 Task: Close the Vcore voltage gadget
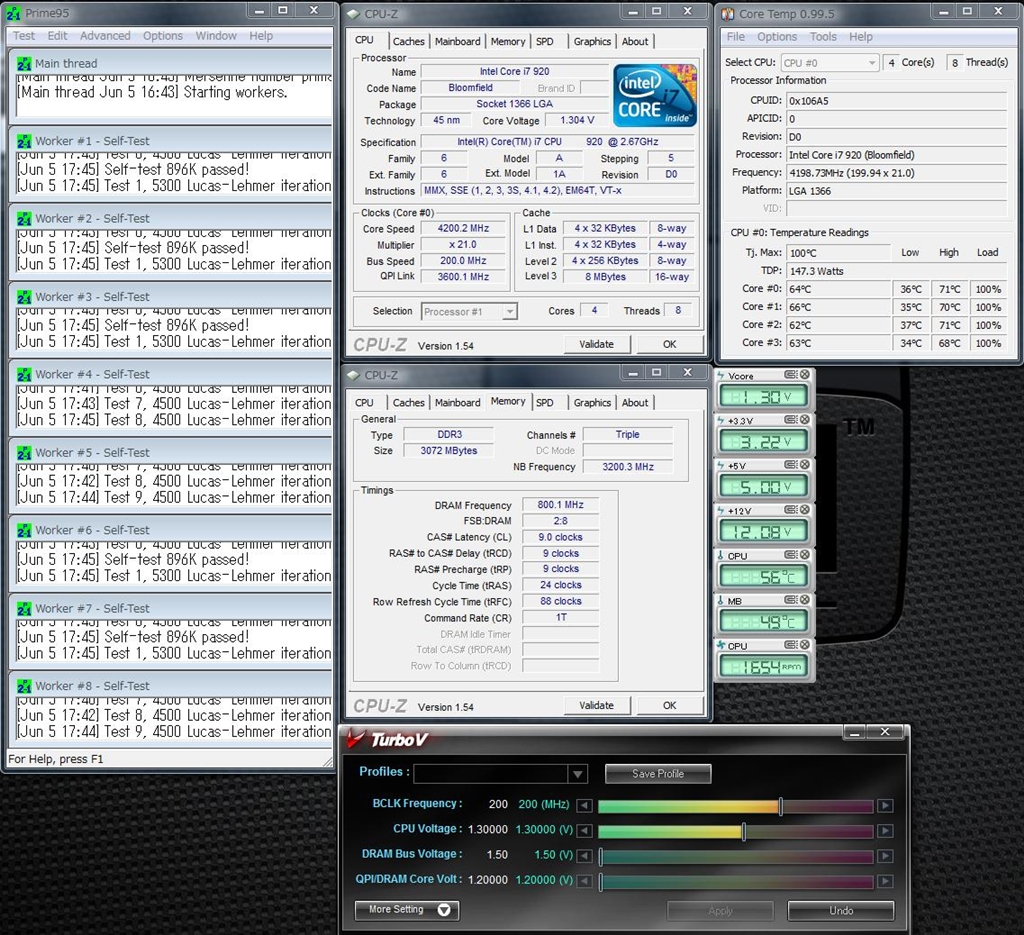click(x=805, y=375)
